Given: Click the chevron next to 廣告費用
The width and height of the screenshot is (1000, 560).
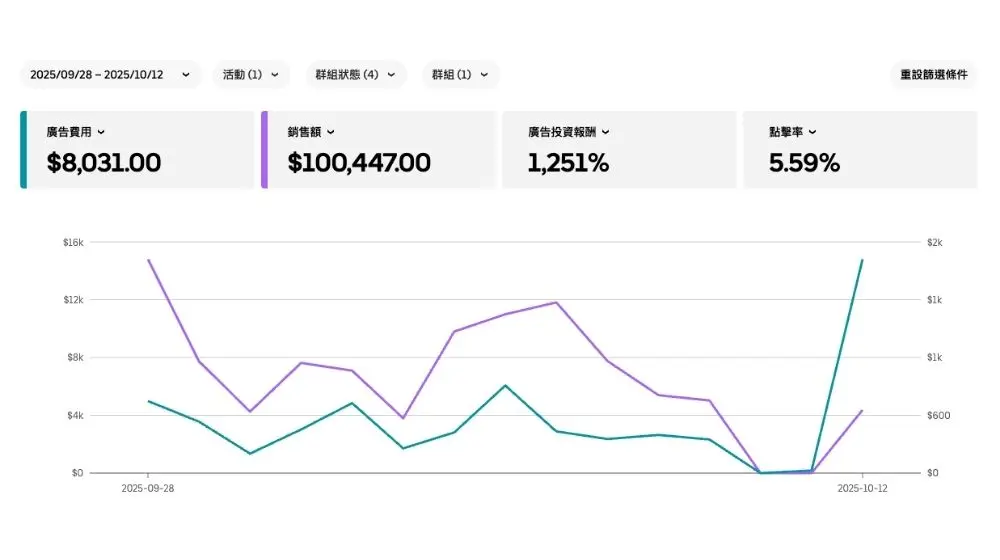Looking at the screenshot, I should pos(101,132).
